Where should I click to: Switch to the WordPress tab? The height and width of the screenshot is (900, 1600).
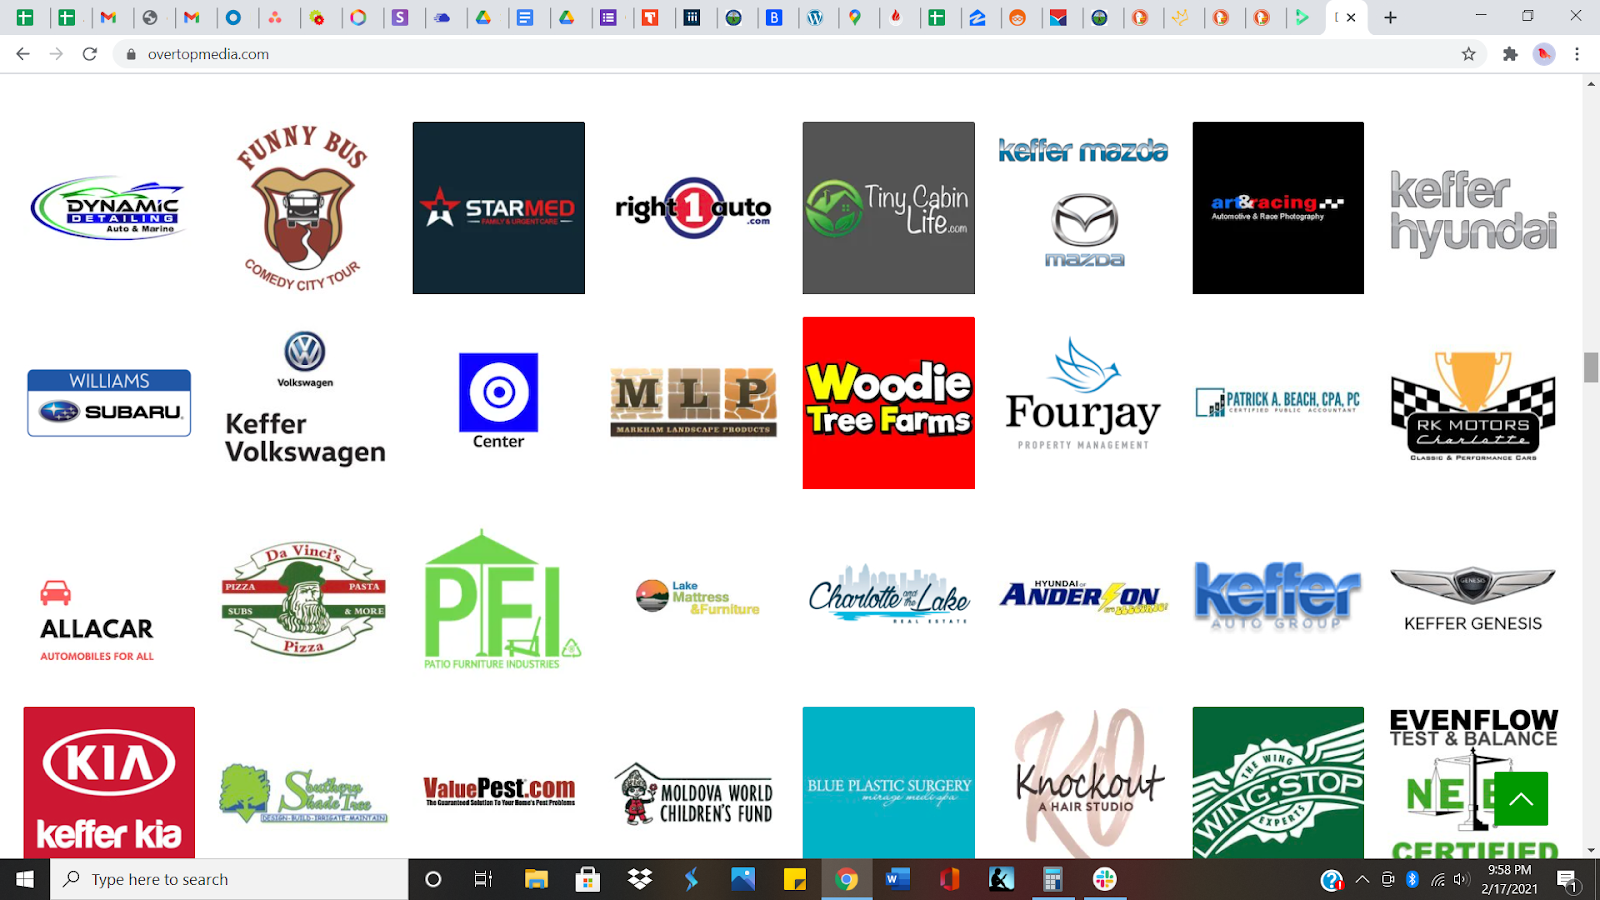pos(816,17)
